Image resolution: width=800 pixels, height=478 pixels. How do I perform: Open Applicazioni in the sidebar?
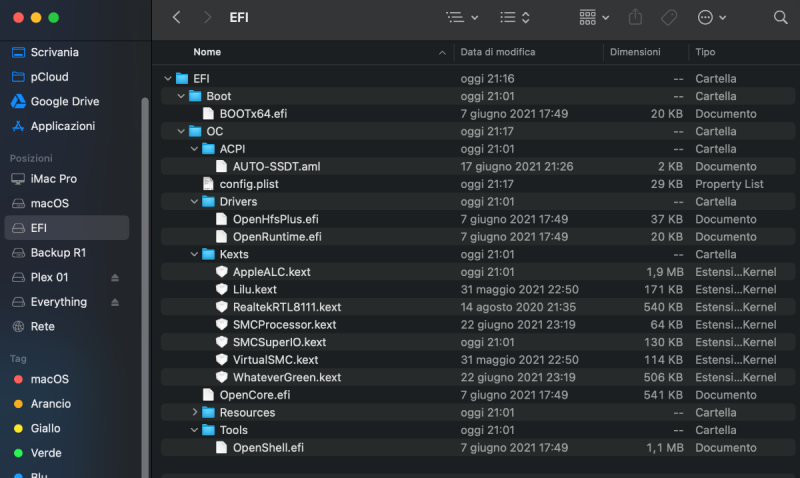[x=62, y=126]
